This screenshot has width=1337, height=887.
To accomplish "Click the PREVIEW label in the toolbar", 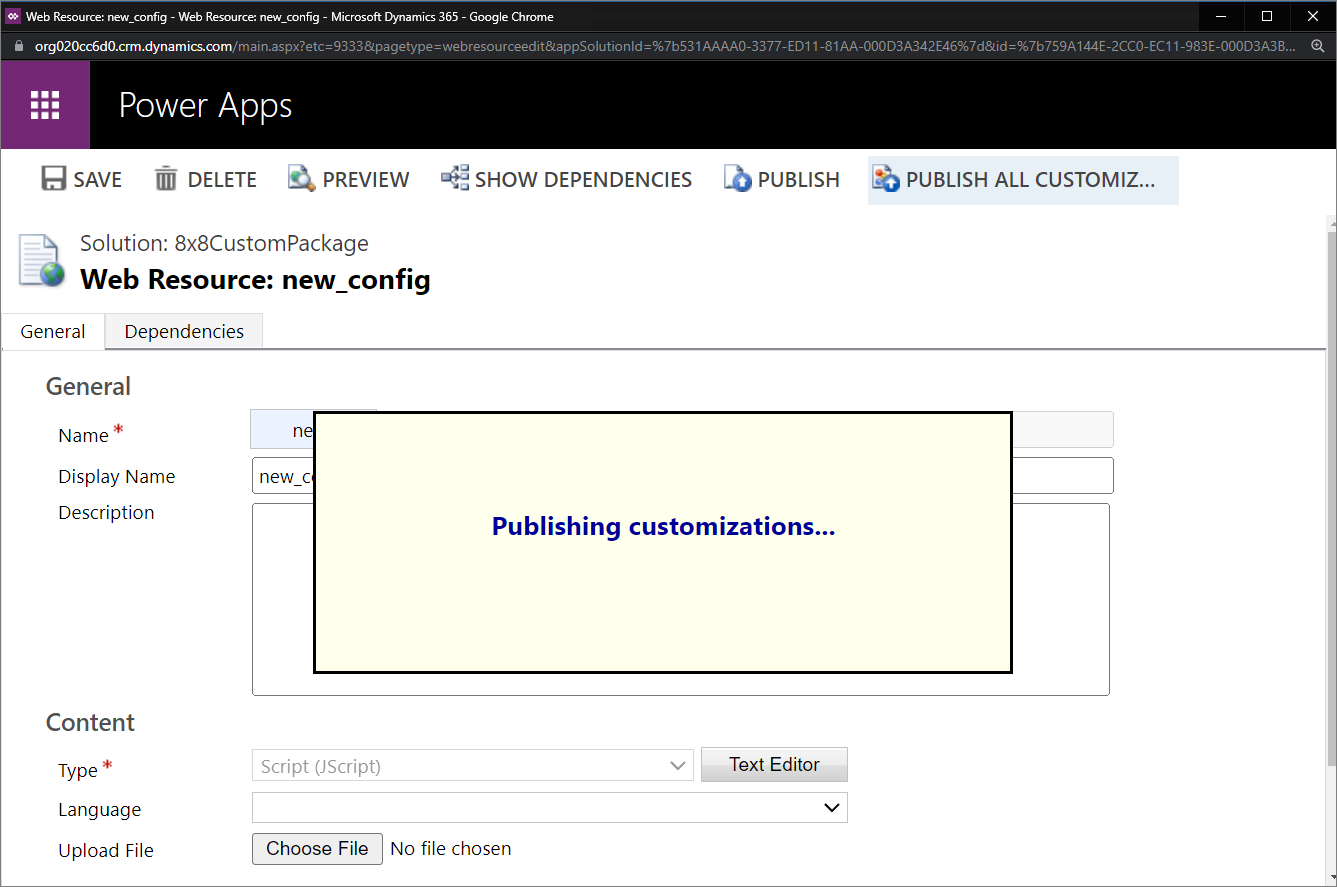I will (x=366, y=180).
